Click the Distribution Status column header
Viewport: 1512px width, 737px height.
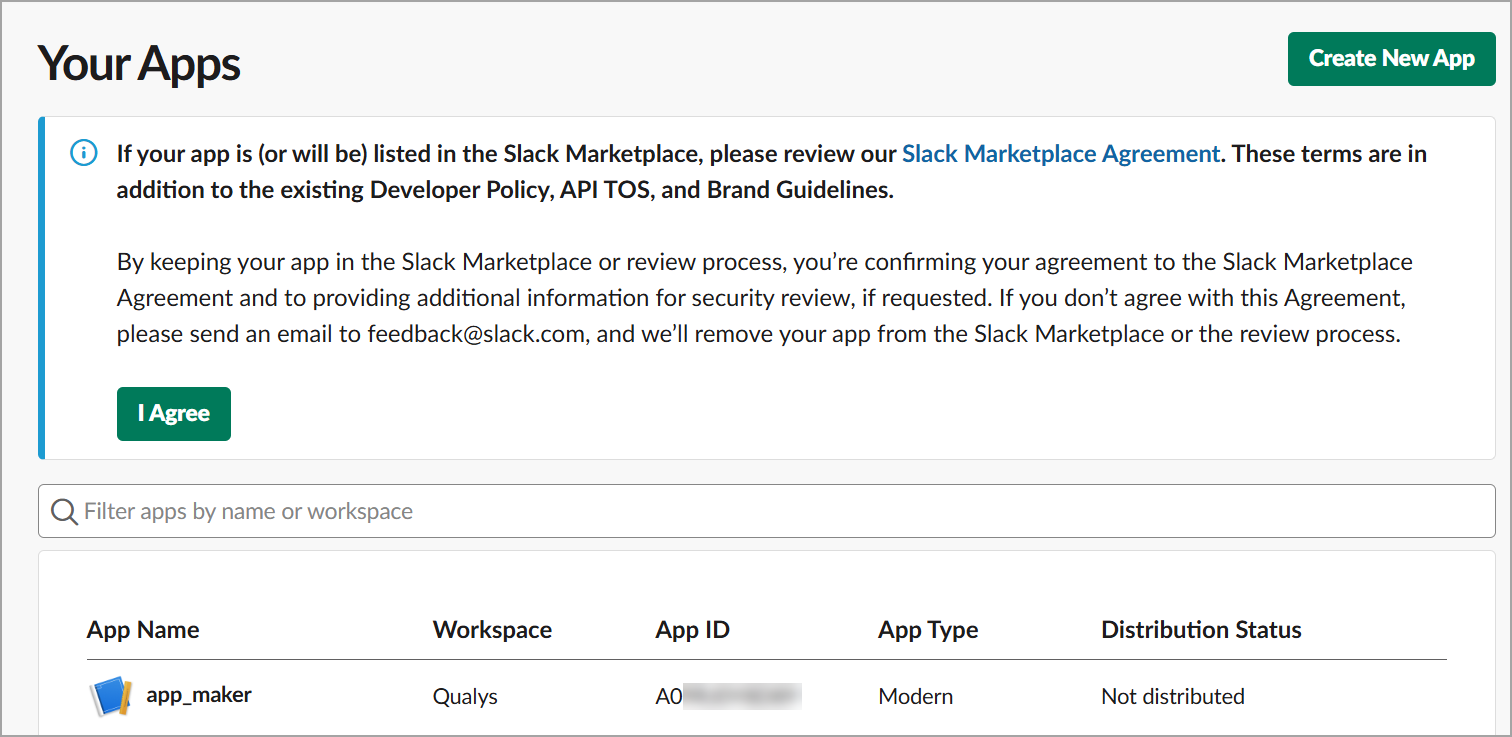1201,630
